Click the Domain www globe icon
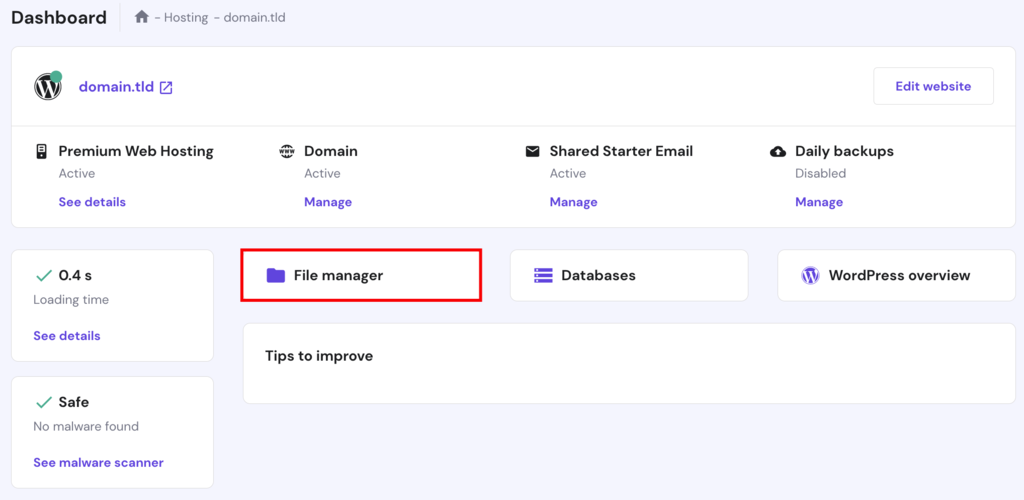Screen dimensions: 1024x500 [287, 152]
